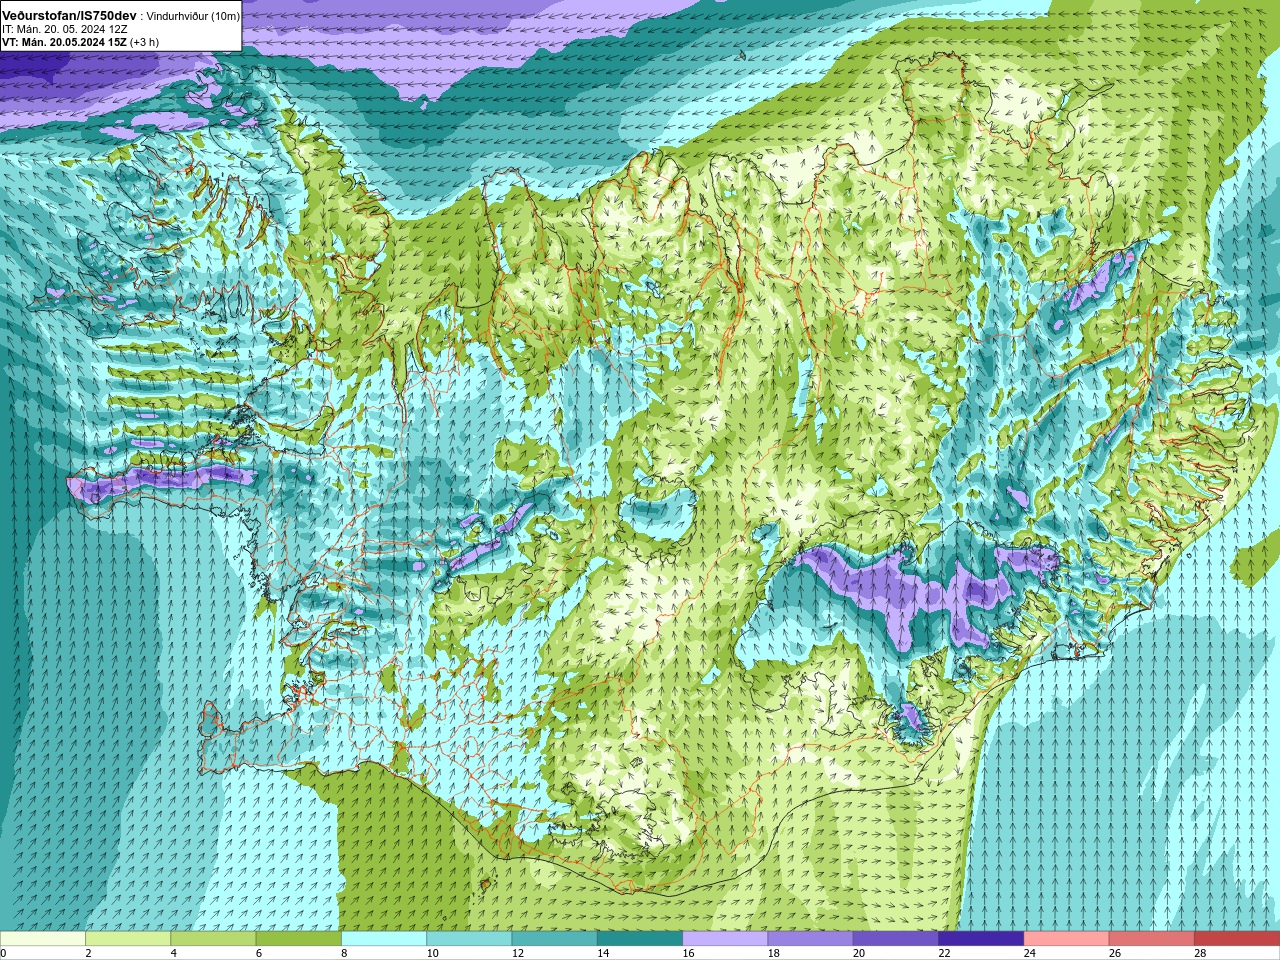
Task: Click the pale yellow 0–2 legend swatch
Action: tap(43, 939)
